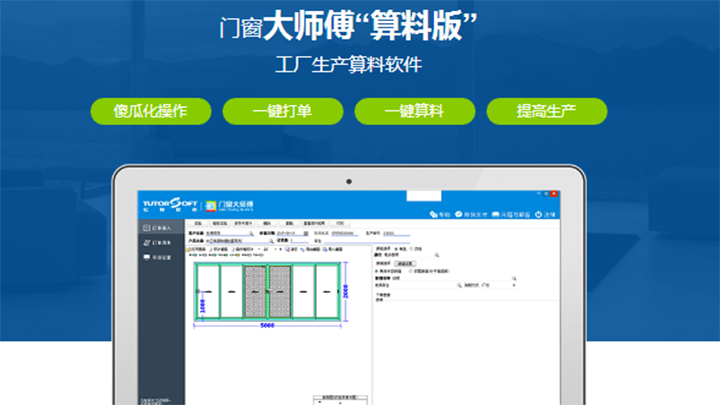Click the 帮助 help icon in header
Image resolution: width=720 pixels, height=405 pixels.
(x=433, y=214)
